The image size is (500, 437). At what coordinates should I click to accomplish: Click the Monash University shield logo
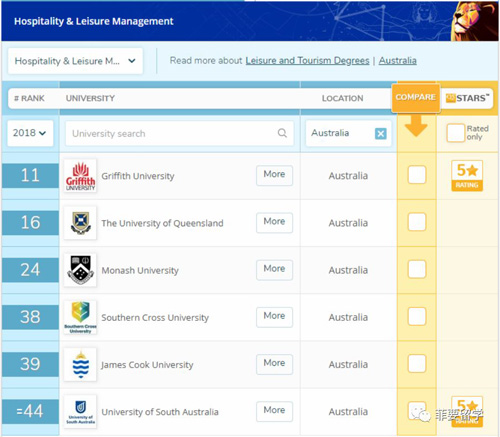[x=80, y=270]
